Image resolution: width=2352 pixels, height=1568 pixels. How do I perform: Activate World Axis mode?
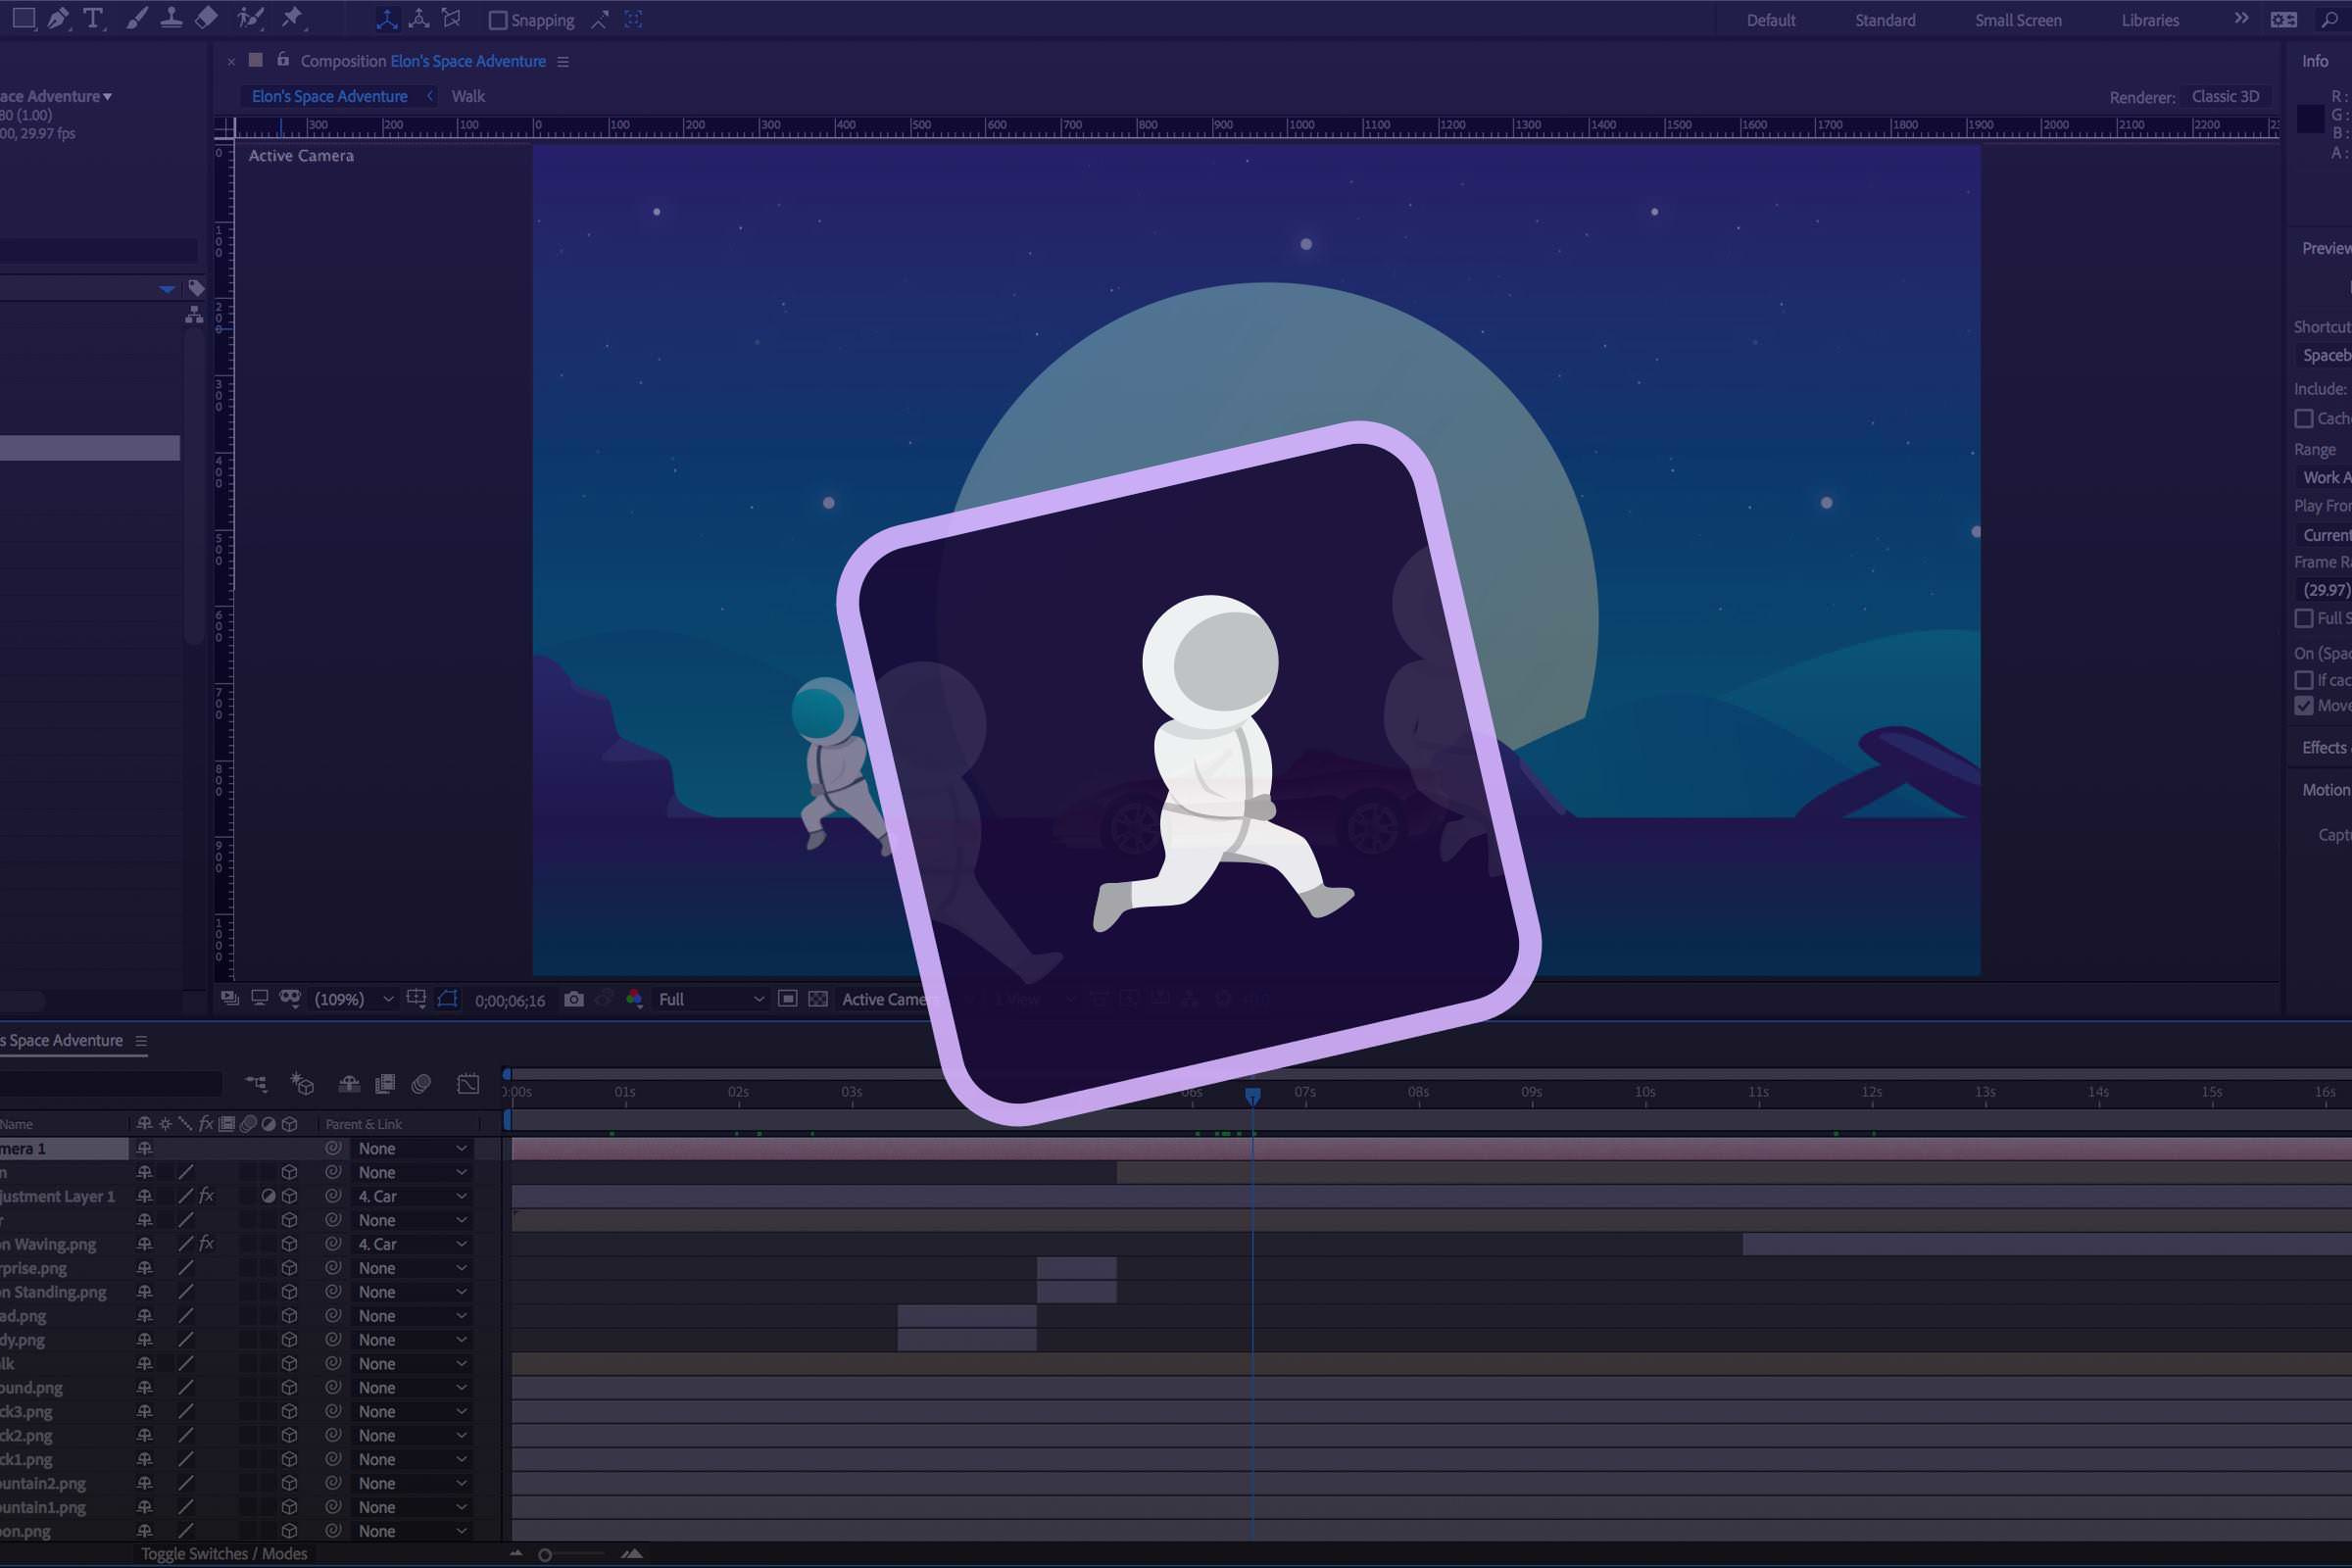419,19
